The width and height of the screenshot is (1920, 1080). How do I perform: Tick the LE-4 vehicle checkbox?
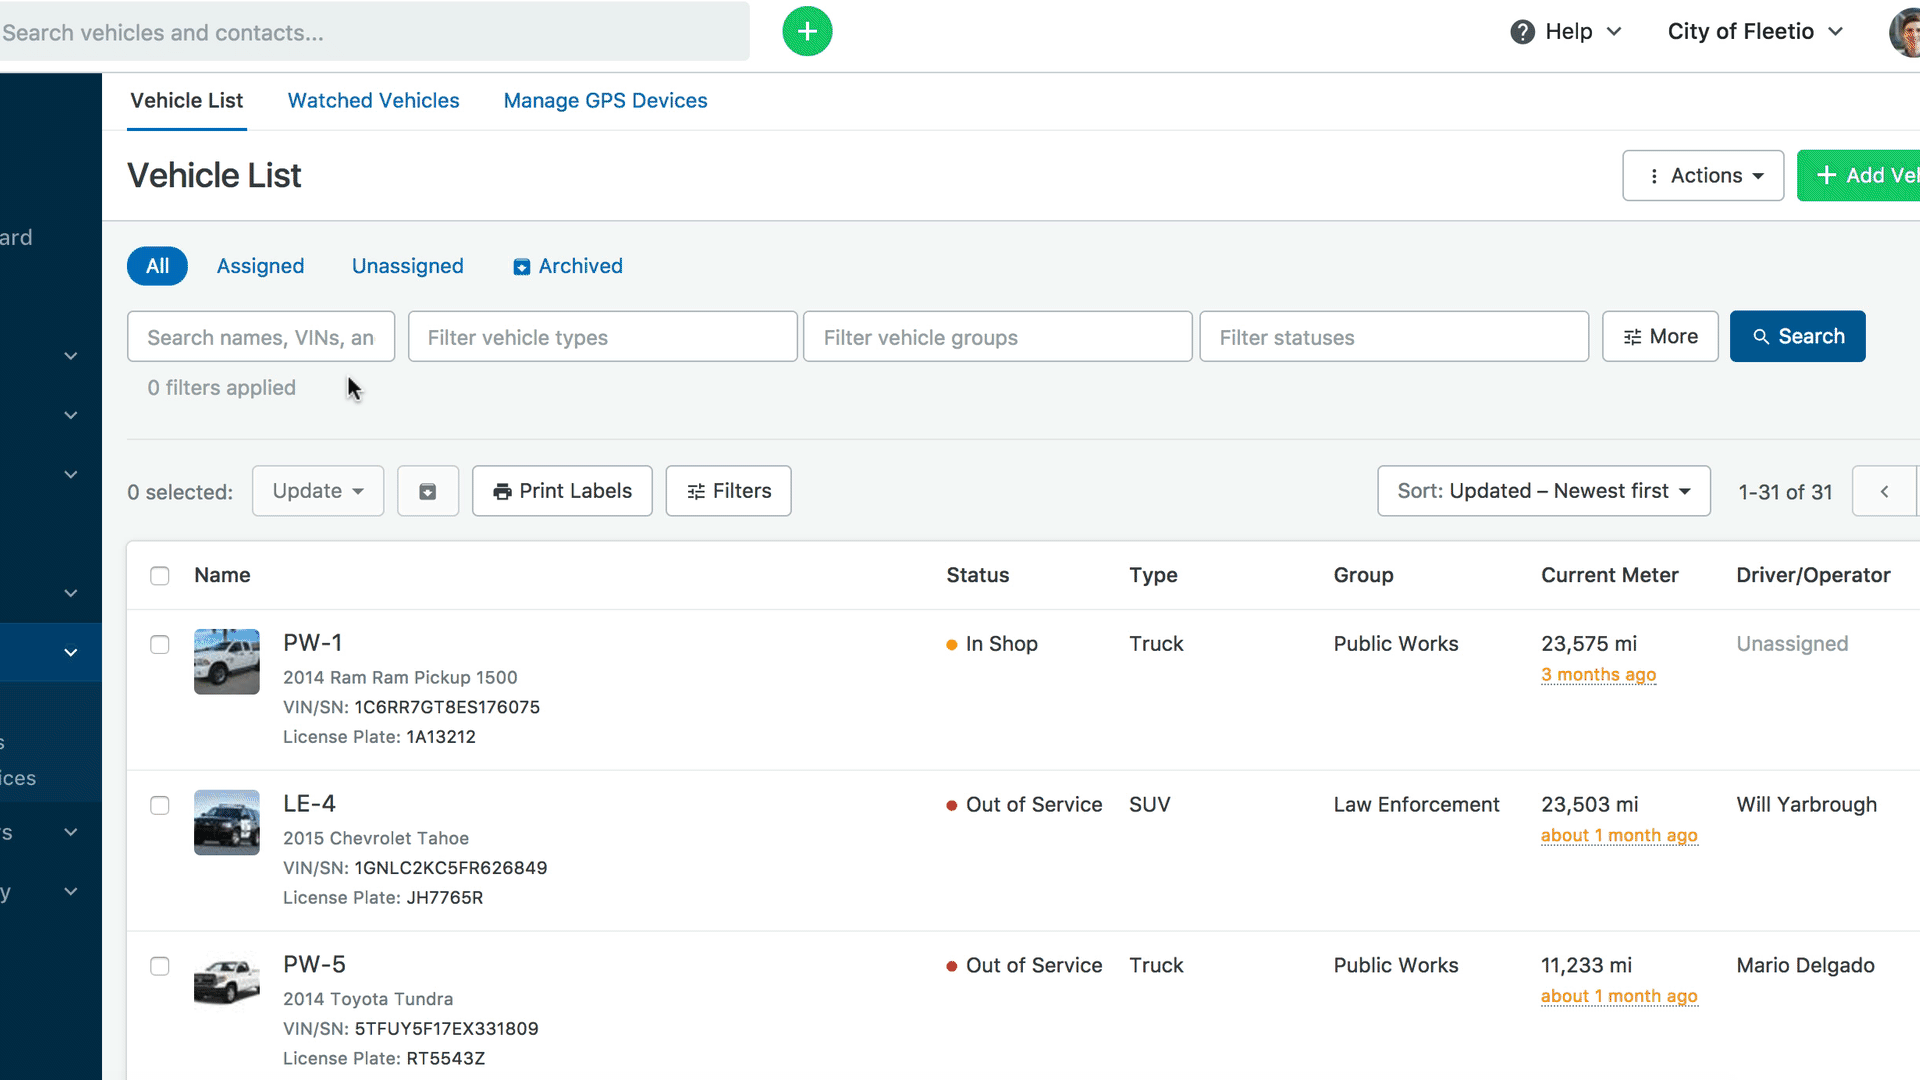(x=160, y=806)
